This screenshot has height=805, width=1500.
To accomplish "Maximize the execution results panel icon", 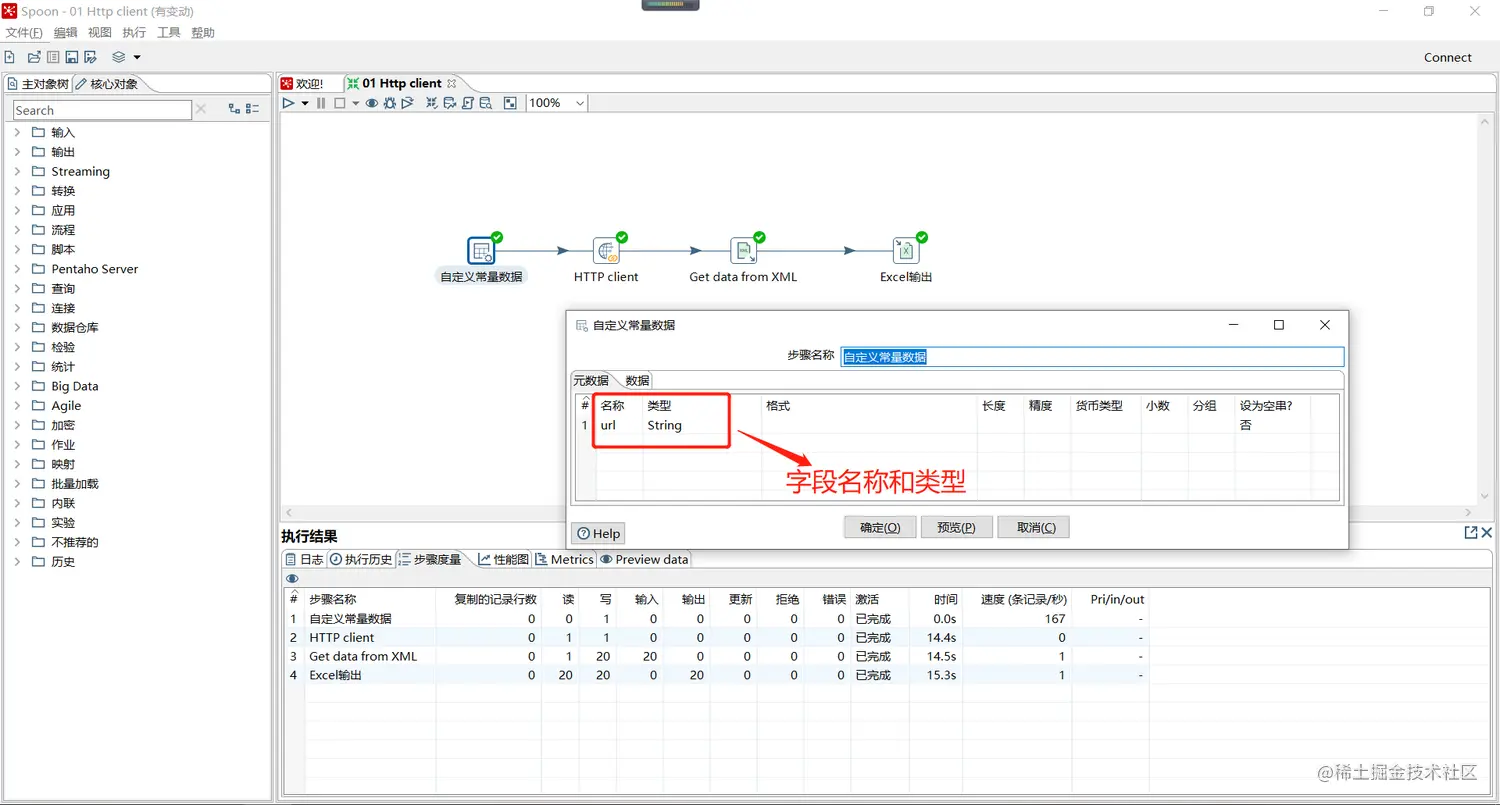I will point(1471,533).
